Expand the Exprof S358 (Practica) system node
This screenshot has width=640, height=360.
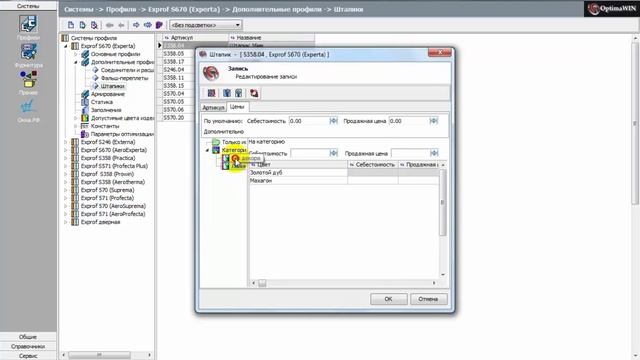tap(66, 158)
